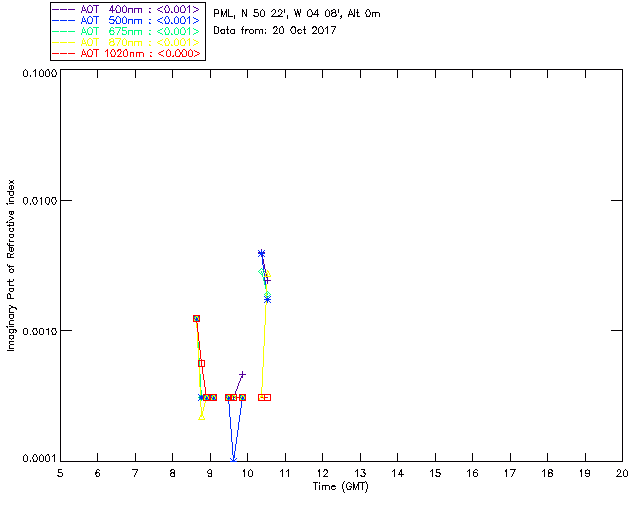Click the 0.0001 y-axis tick label
640x512 pixels.
pos(39,459)
